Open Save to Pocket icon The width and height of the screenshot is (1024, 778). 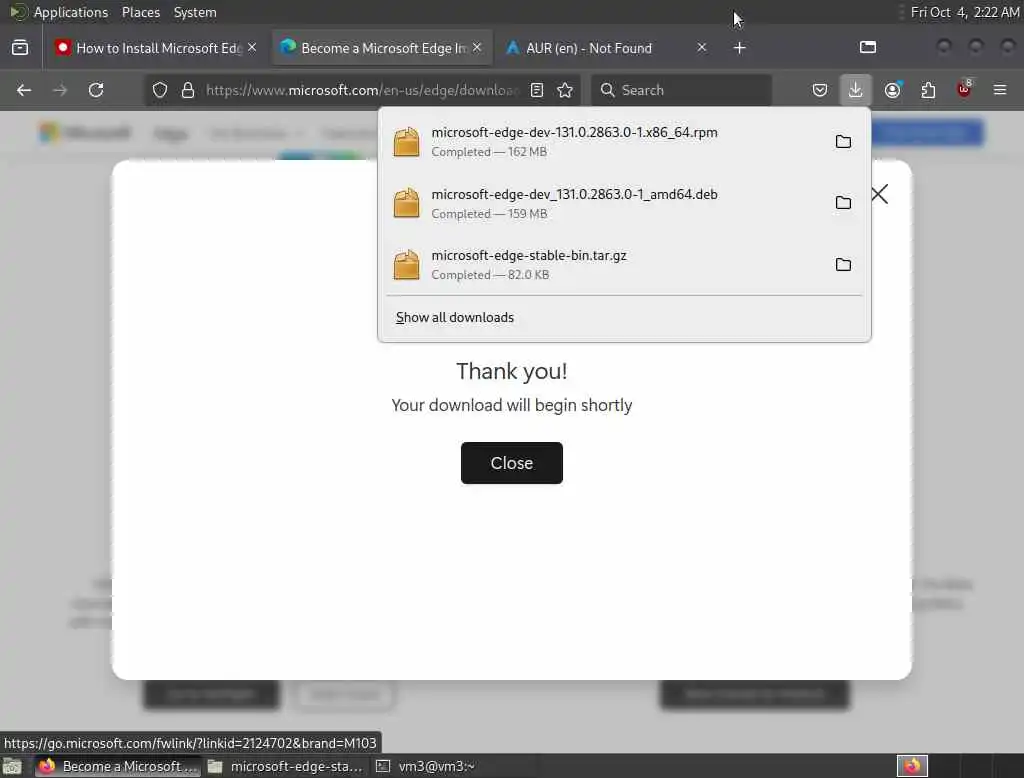click(820, 90)
